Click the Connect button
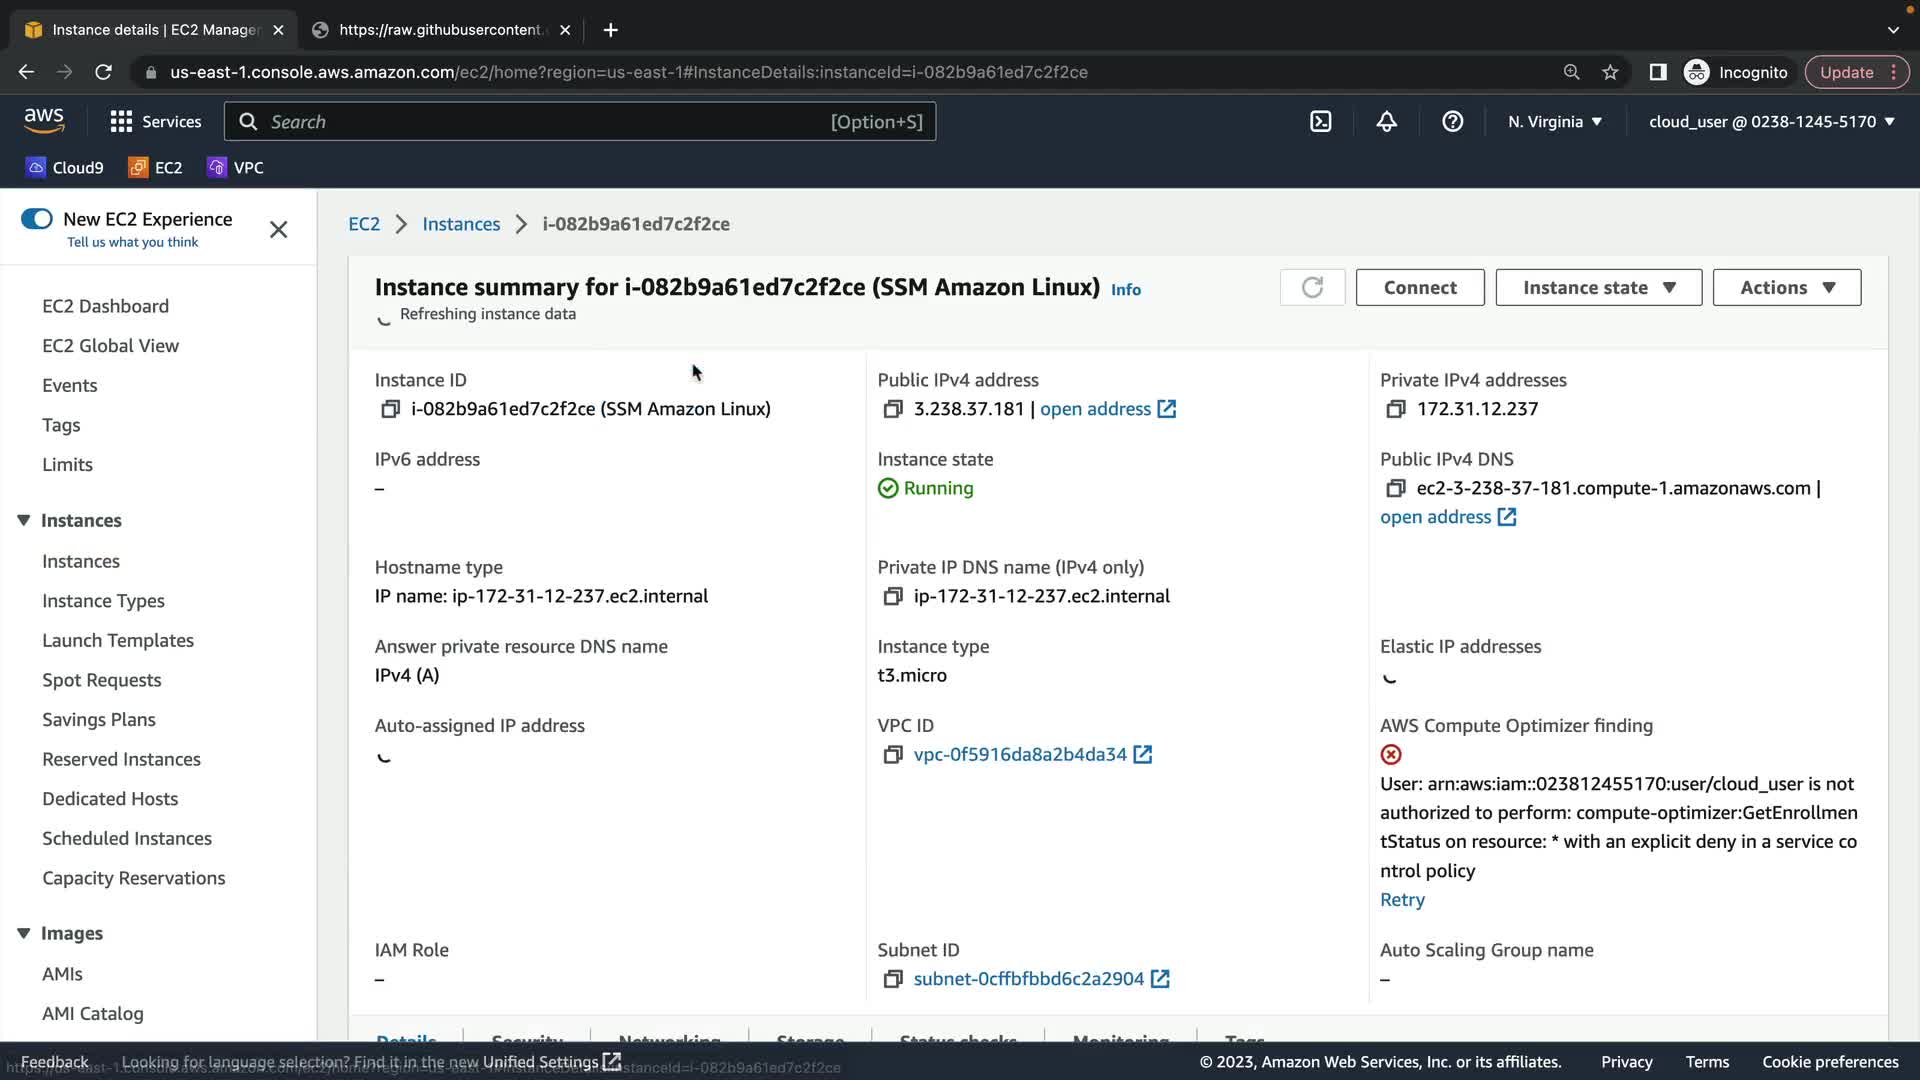 point(1419,288)
